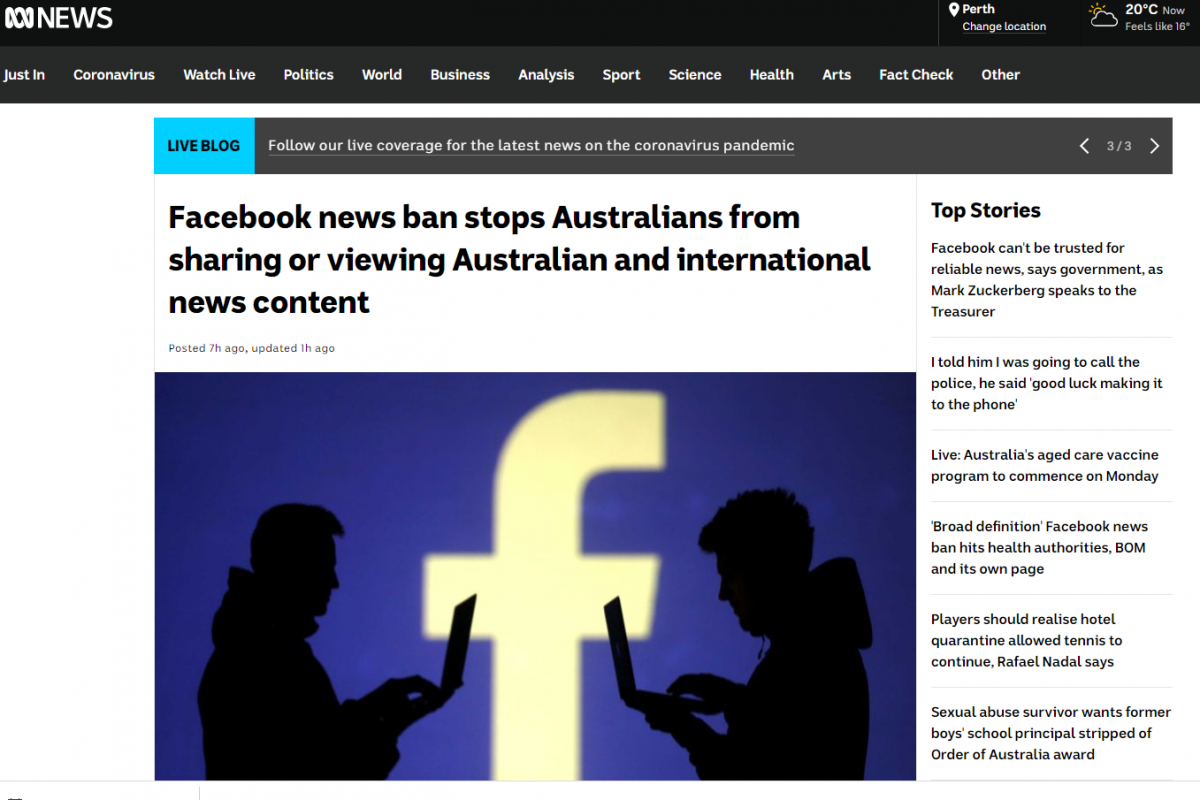Go to the World section
The width and height of the screenshot is (1200, 800).
pos(382,75)
